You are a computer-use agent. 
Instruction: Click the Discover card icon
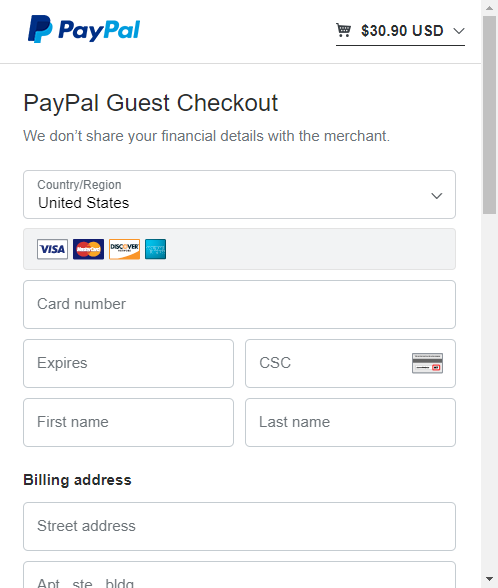pyautogui.click(x=124, y=249)
